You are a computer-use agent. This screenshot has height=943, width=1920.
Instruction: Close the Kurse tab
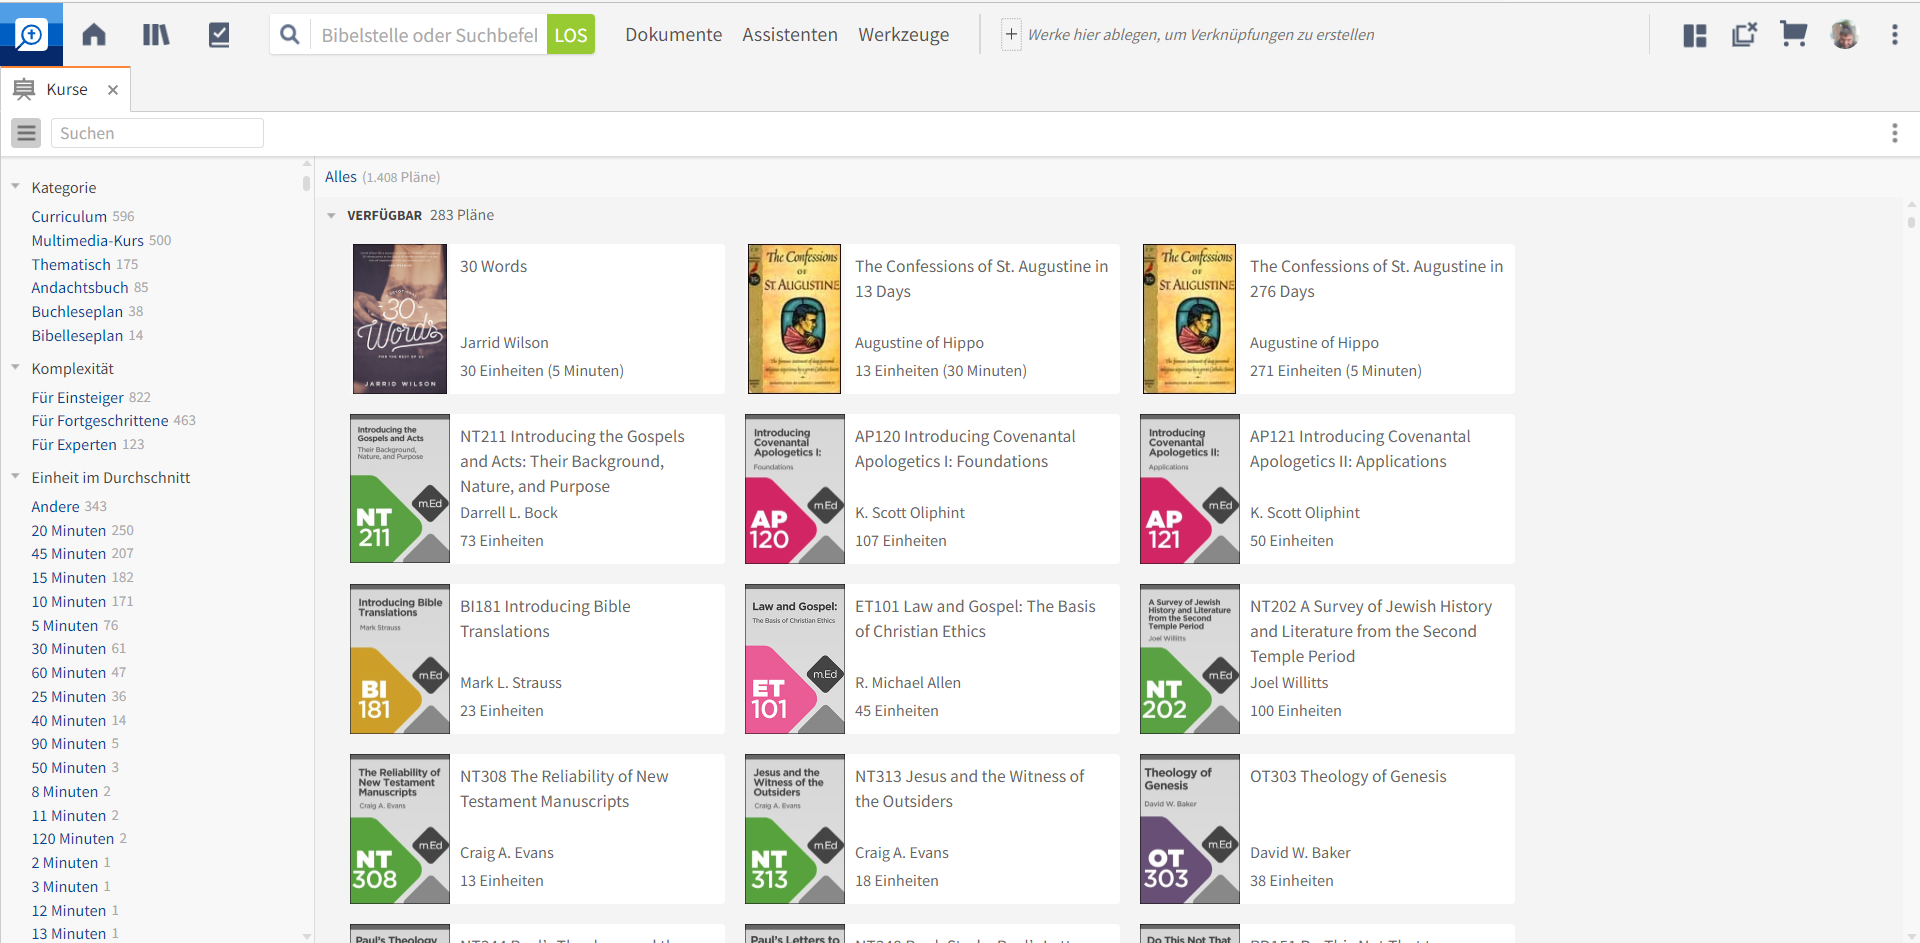(113, 90)
